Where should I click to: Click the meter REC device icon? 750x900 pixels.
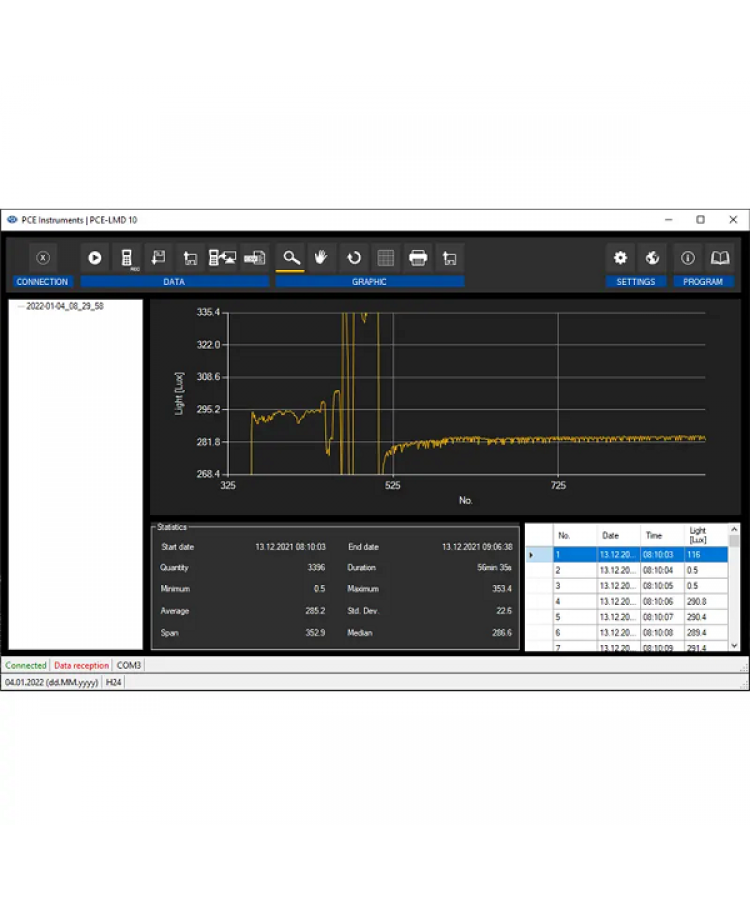click(x=128, y=257)
